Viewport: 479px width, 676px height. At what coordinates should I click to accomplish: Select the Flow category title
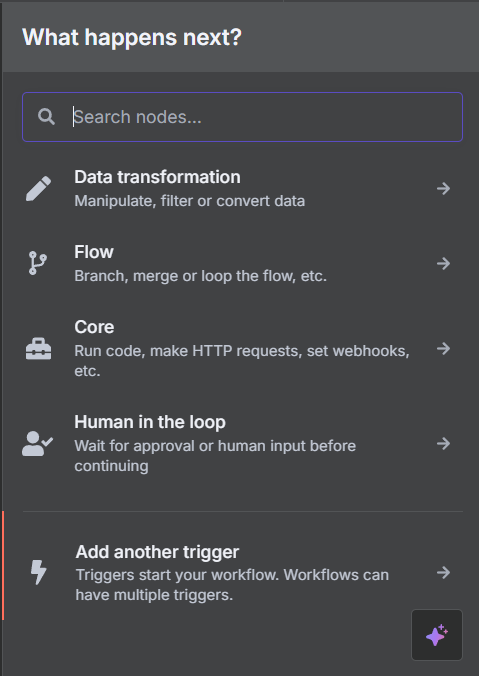pos(94,252)
